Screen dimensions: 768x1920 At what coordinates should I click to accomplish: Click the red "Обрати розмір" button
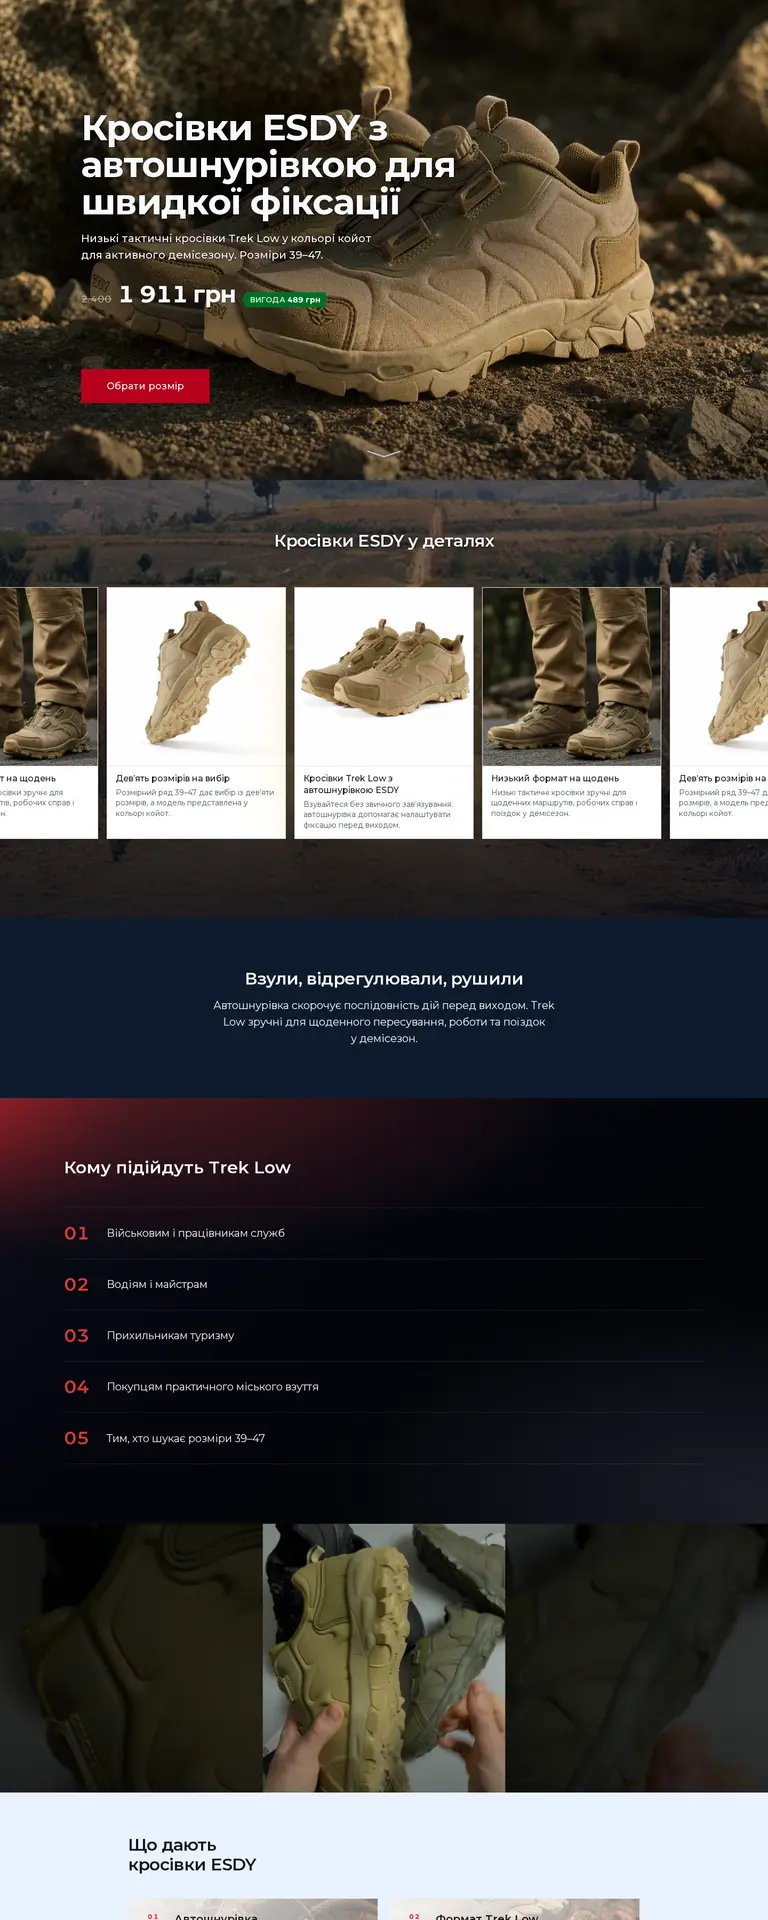pos(145,386)
